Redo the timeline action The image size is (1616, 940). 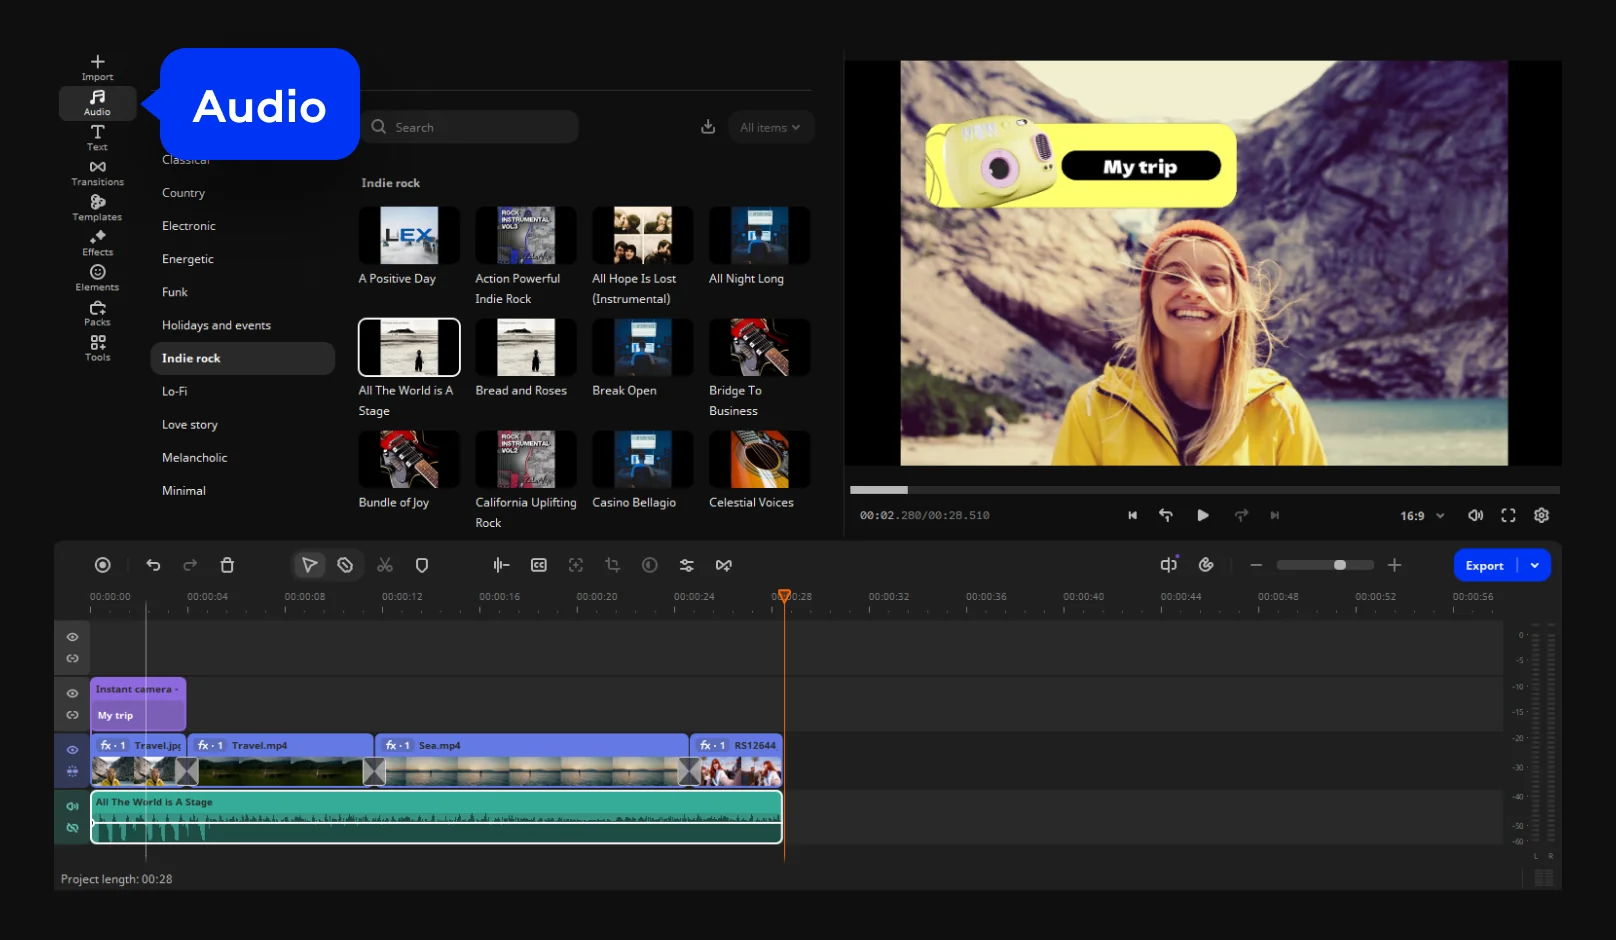(x=190, y=565)
